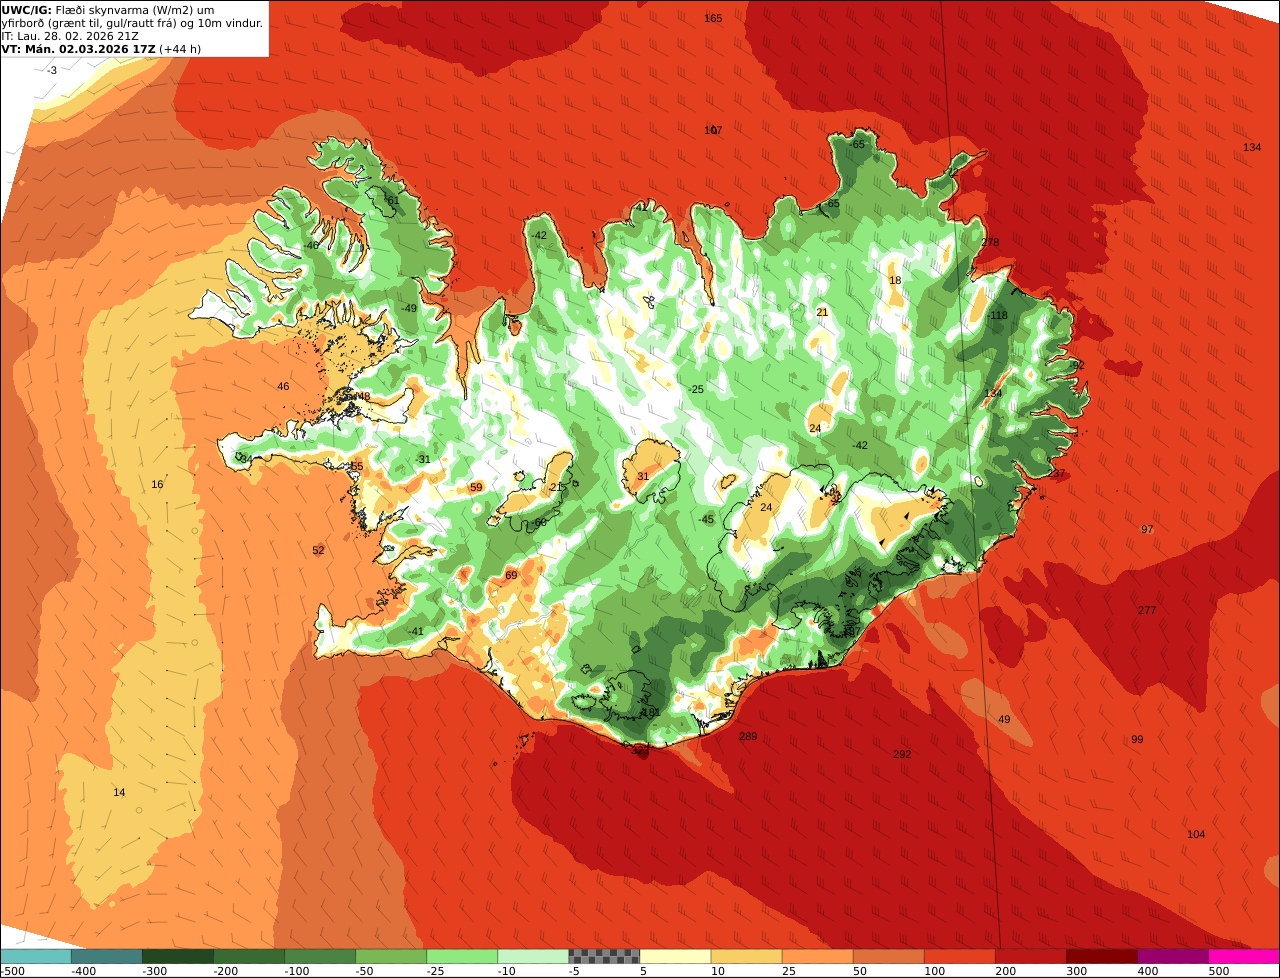Select the 134 value on the map
Viewport: 1280px width, 978px height.
(1252, 147)
